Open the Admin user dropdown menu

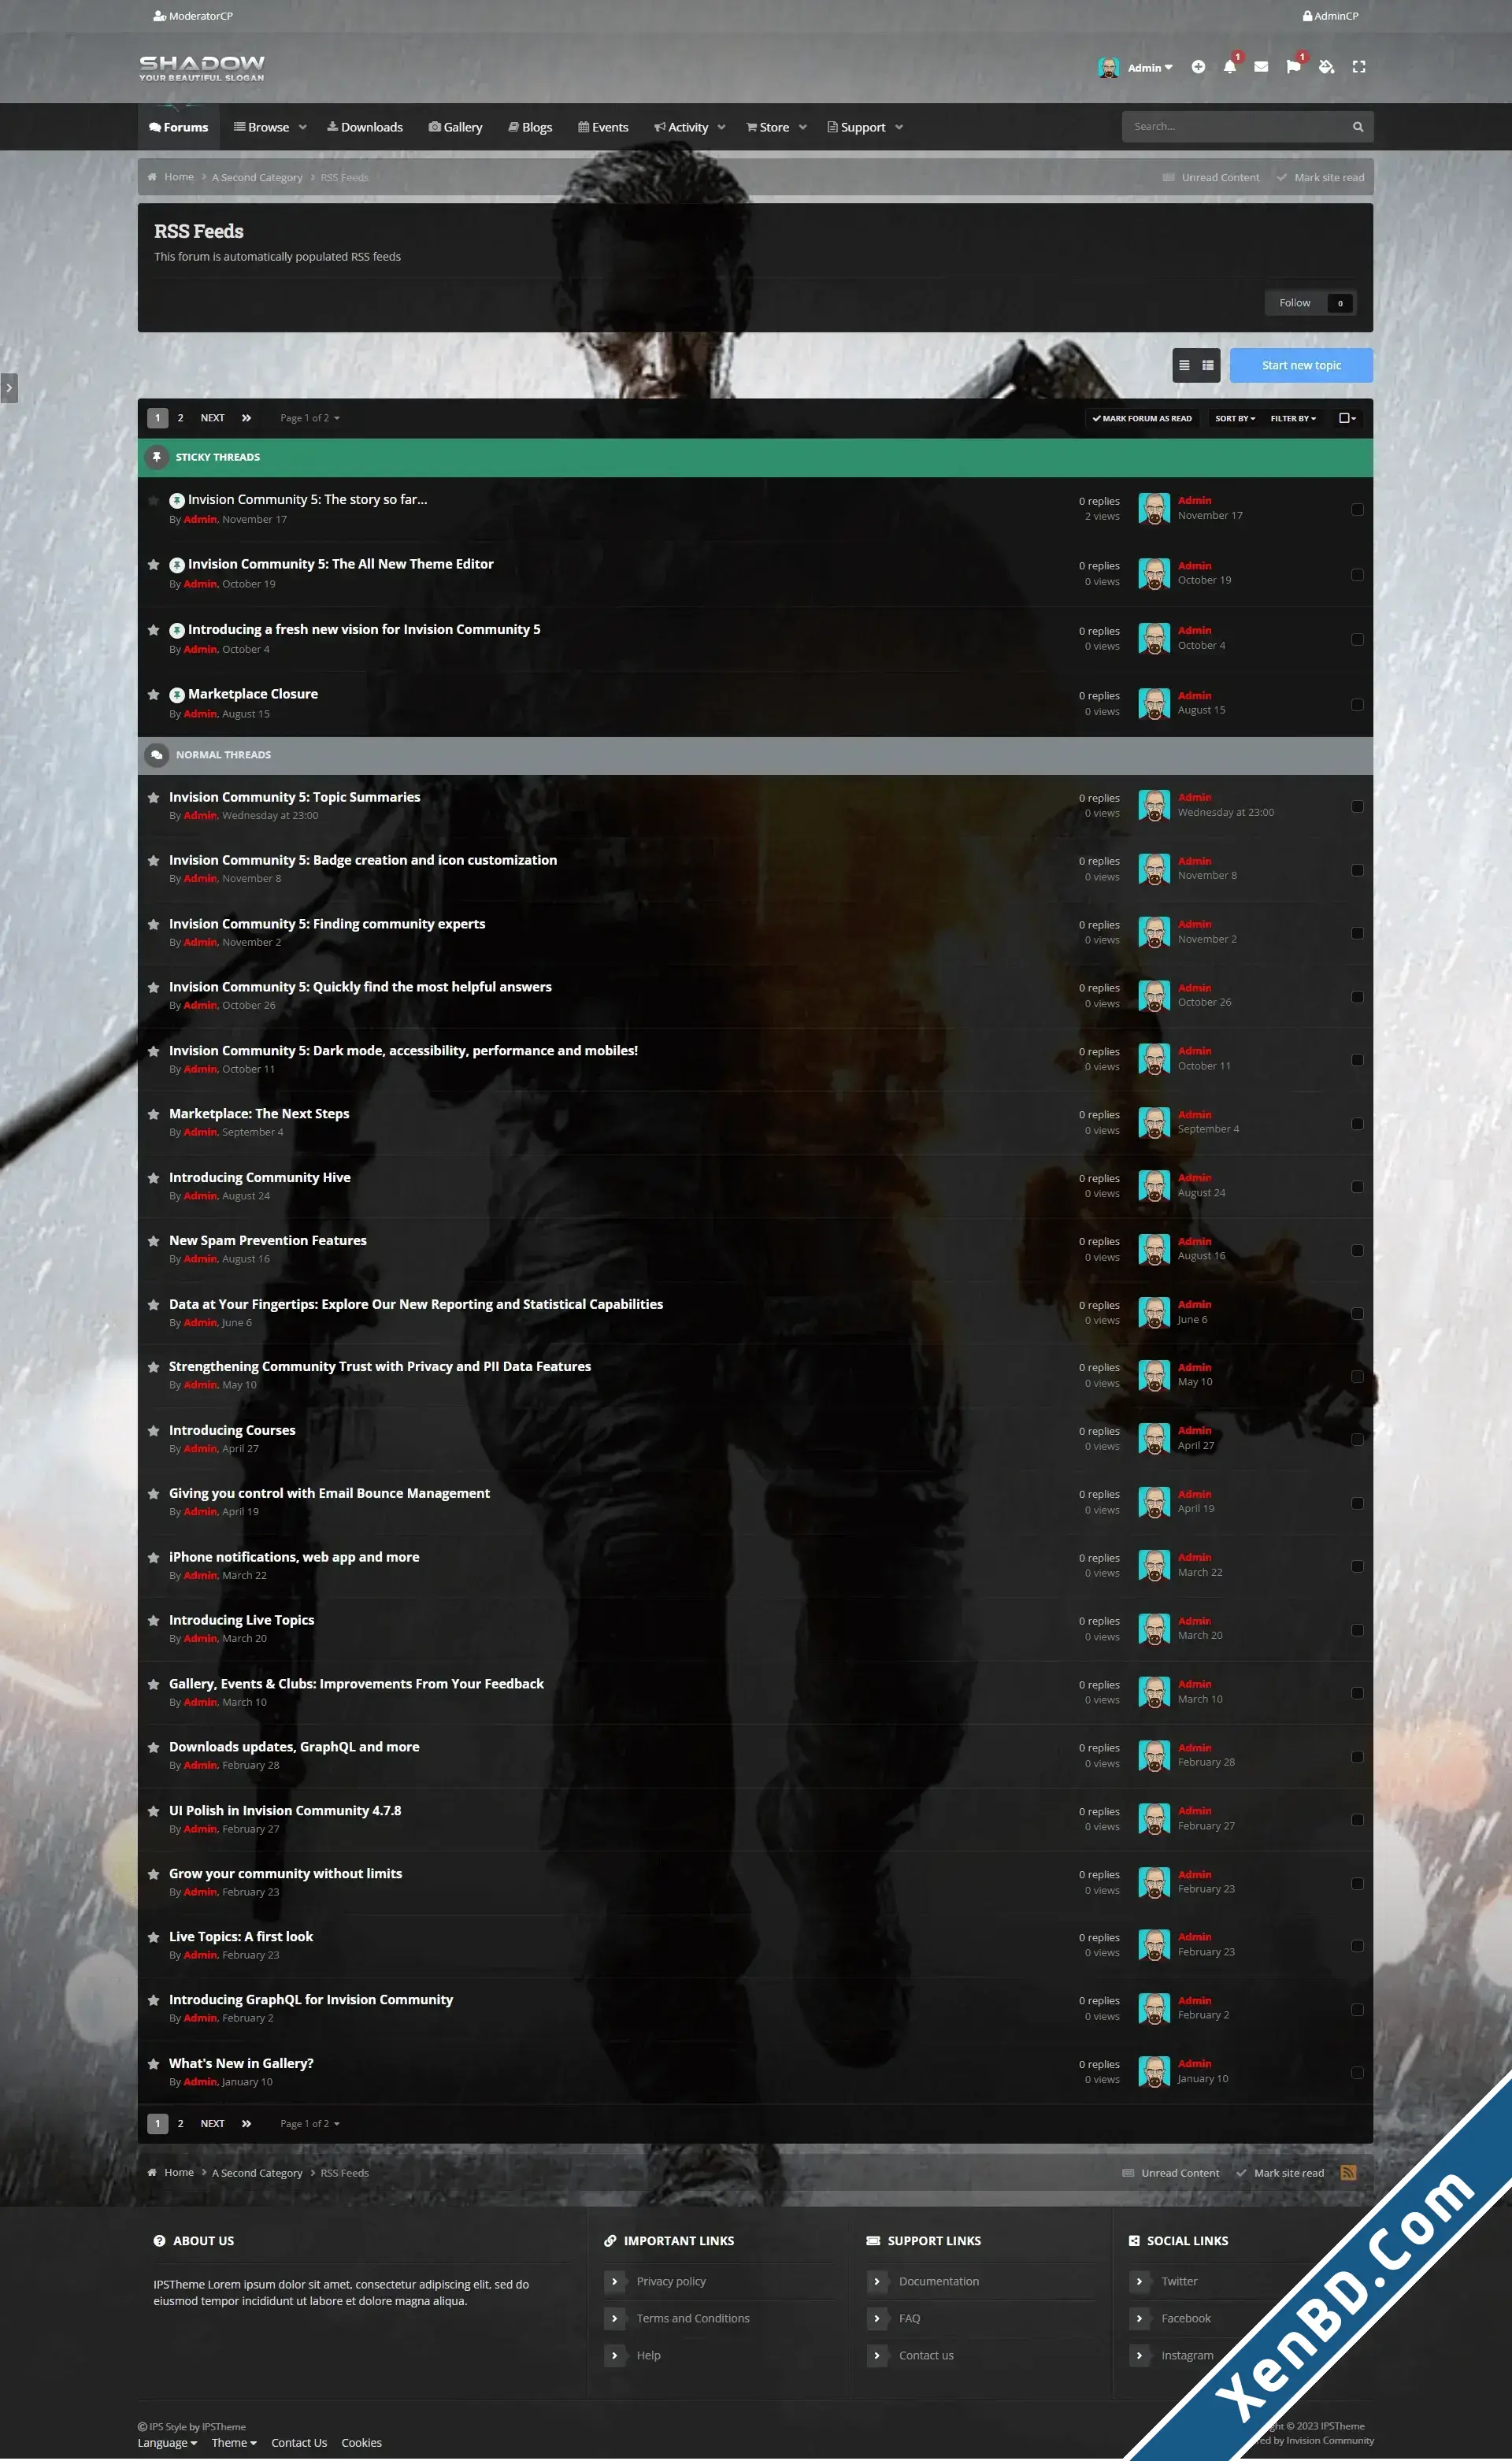click(1150, 68)
